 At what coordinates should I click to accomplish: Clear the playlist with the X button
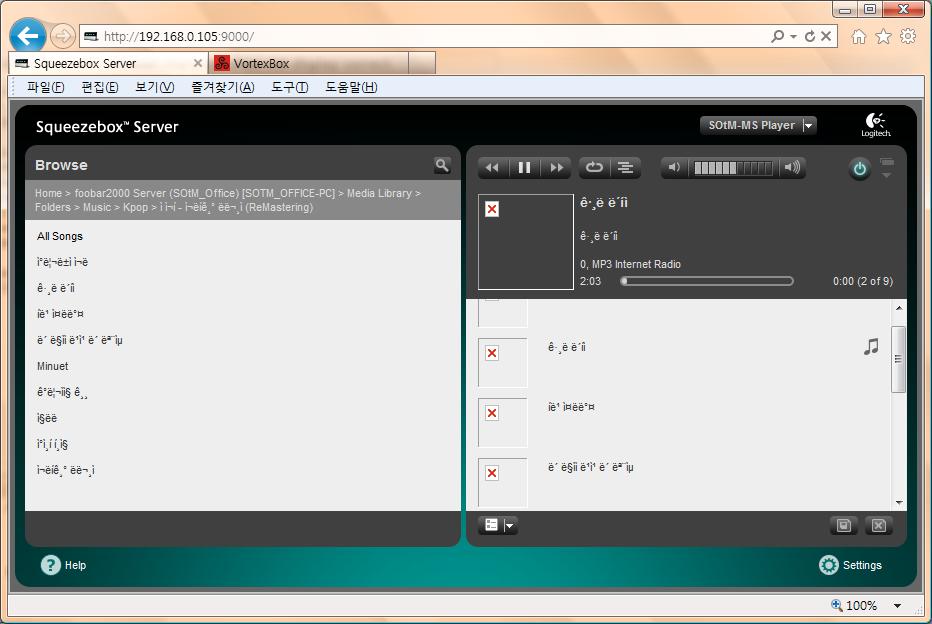pyautogui.click(x=877, y=525)
